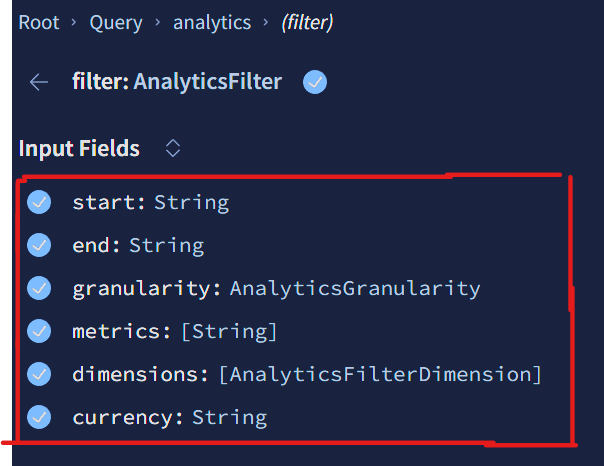
Task: Toggle checkmark next to filter: AnalyticsFilter heading
Action: click(315, 82)
